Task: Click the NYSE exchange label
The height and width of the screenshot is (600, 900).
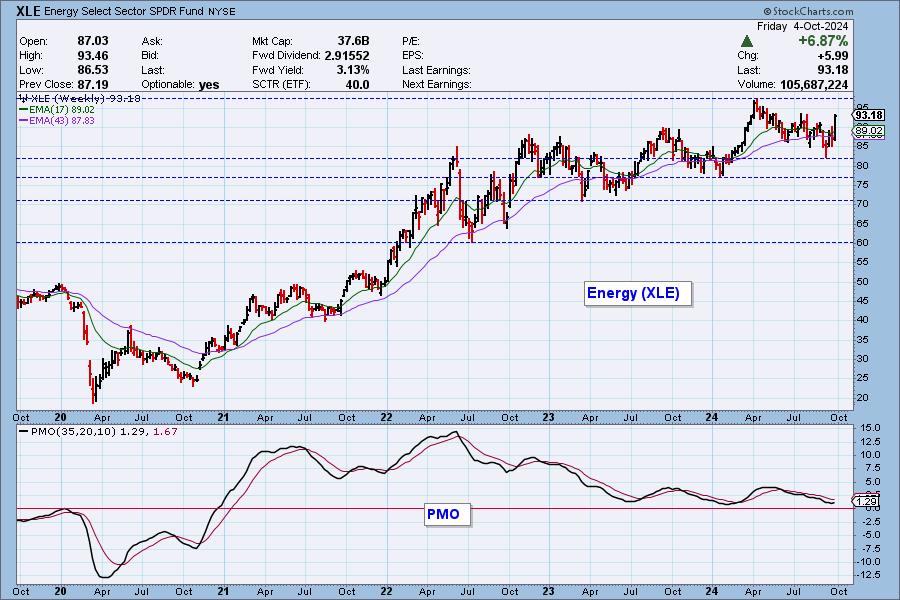Action: 222,11
